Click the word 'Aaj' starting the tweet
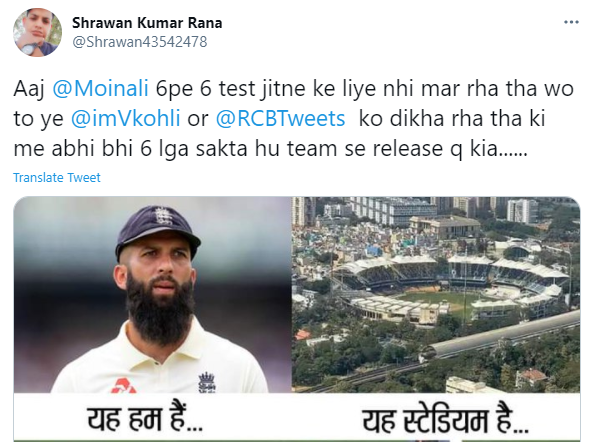The height and width of the screenshot is (442, 596). pos(29,89)
